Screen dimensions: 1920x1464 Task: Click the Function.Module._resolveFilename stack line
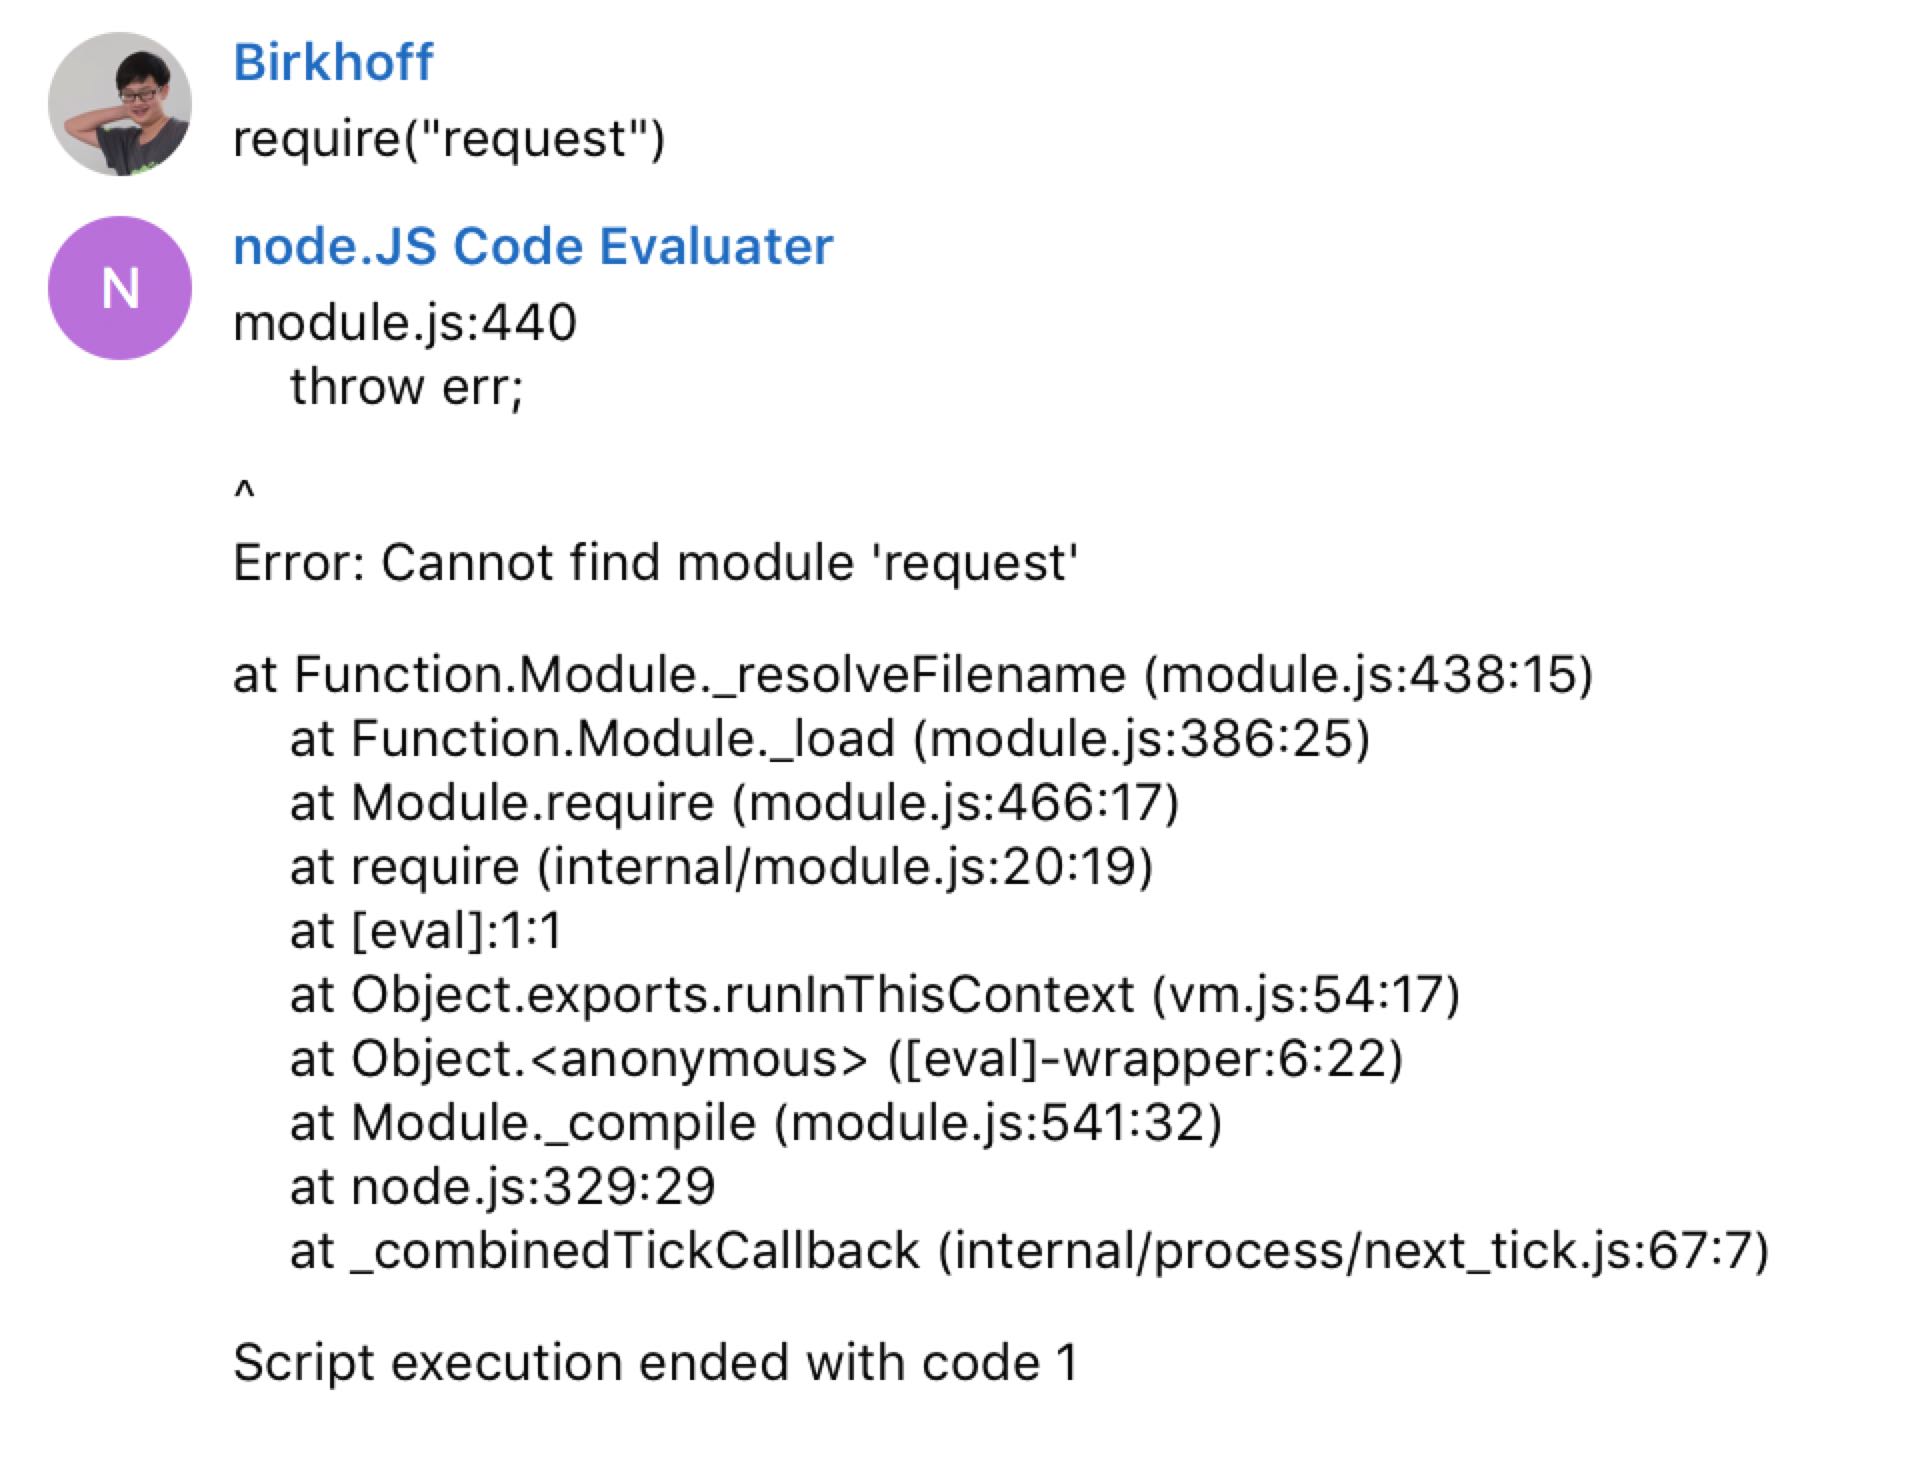(912, 675)
